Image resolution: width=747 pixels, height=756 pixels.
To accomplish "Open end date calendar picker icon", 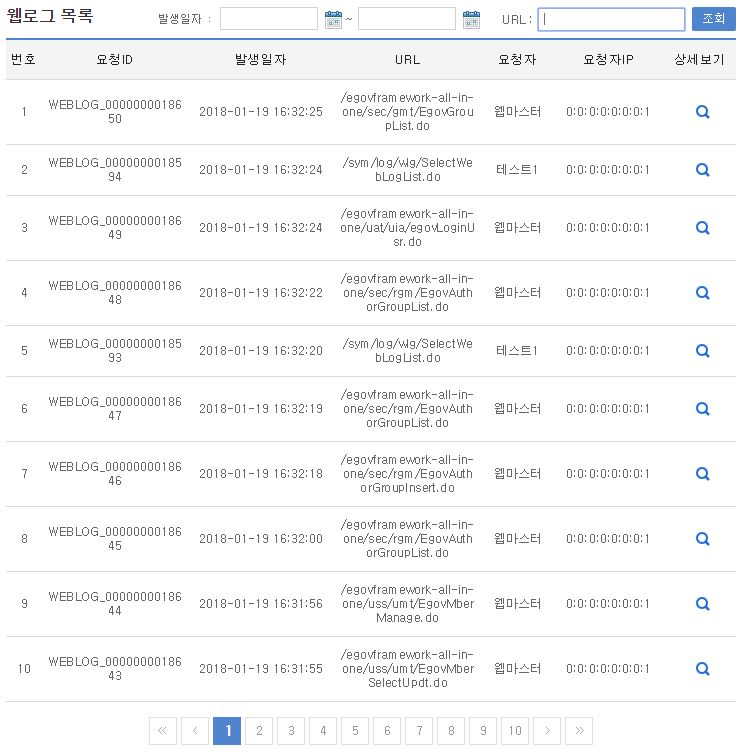I will pyautogui.click(x=471, y=19).
